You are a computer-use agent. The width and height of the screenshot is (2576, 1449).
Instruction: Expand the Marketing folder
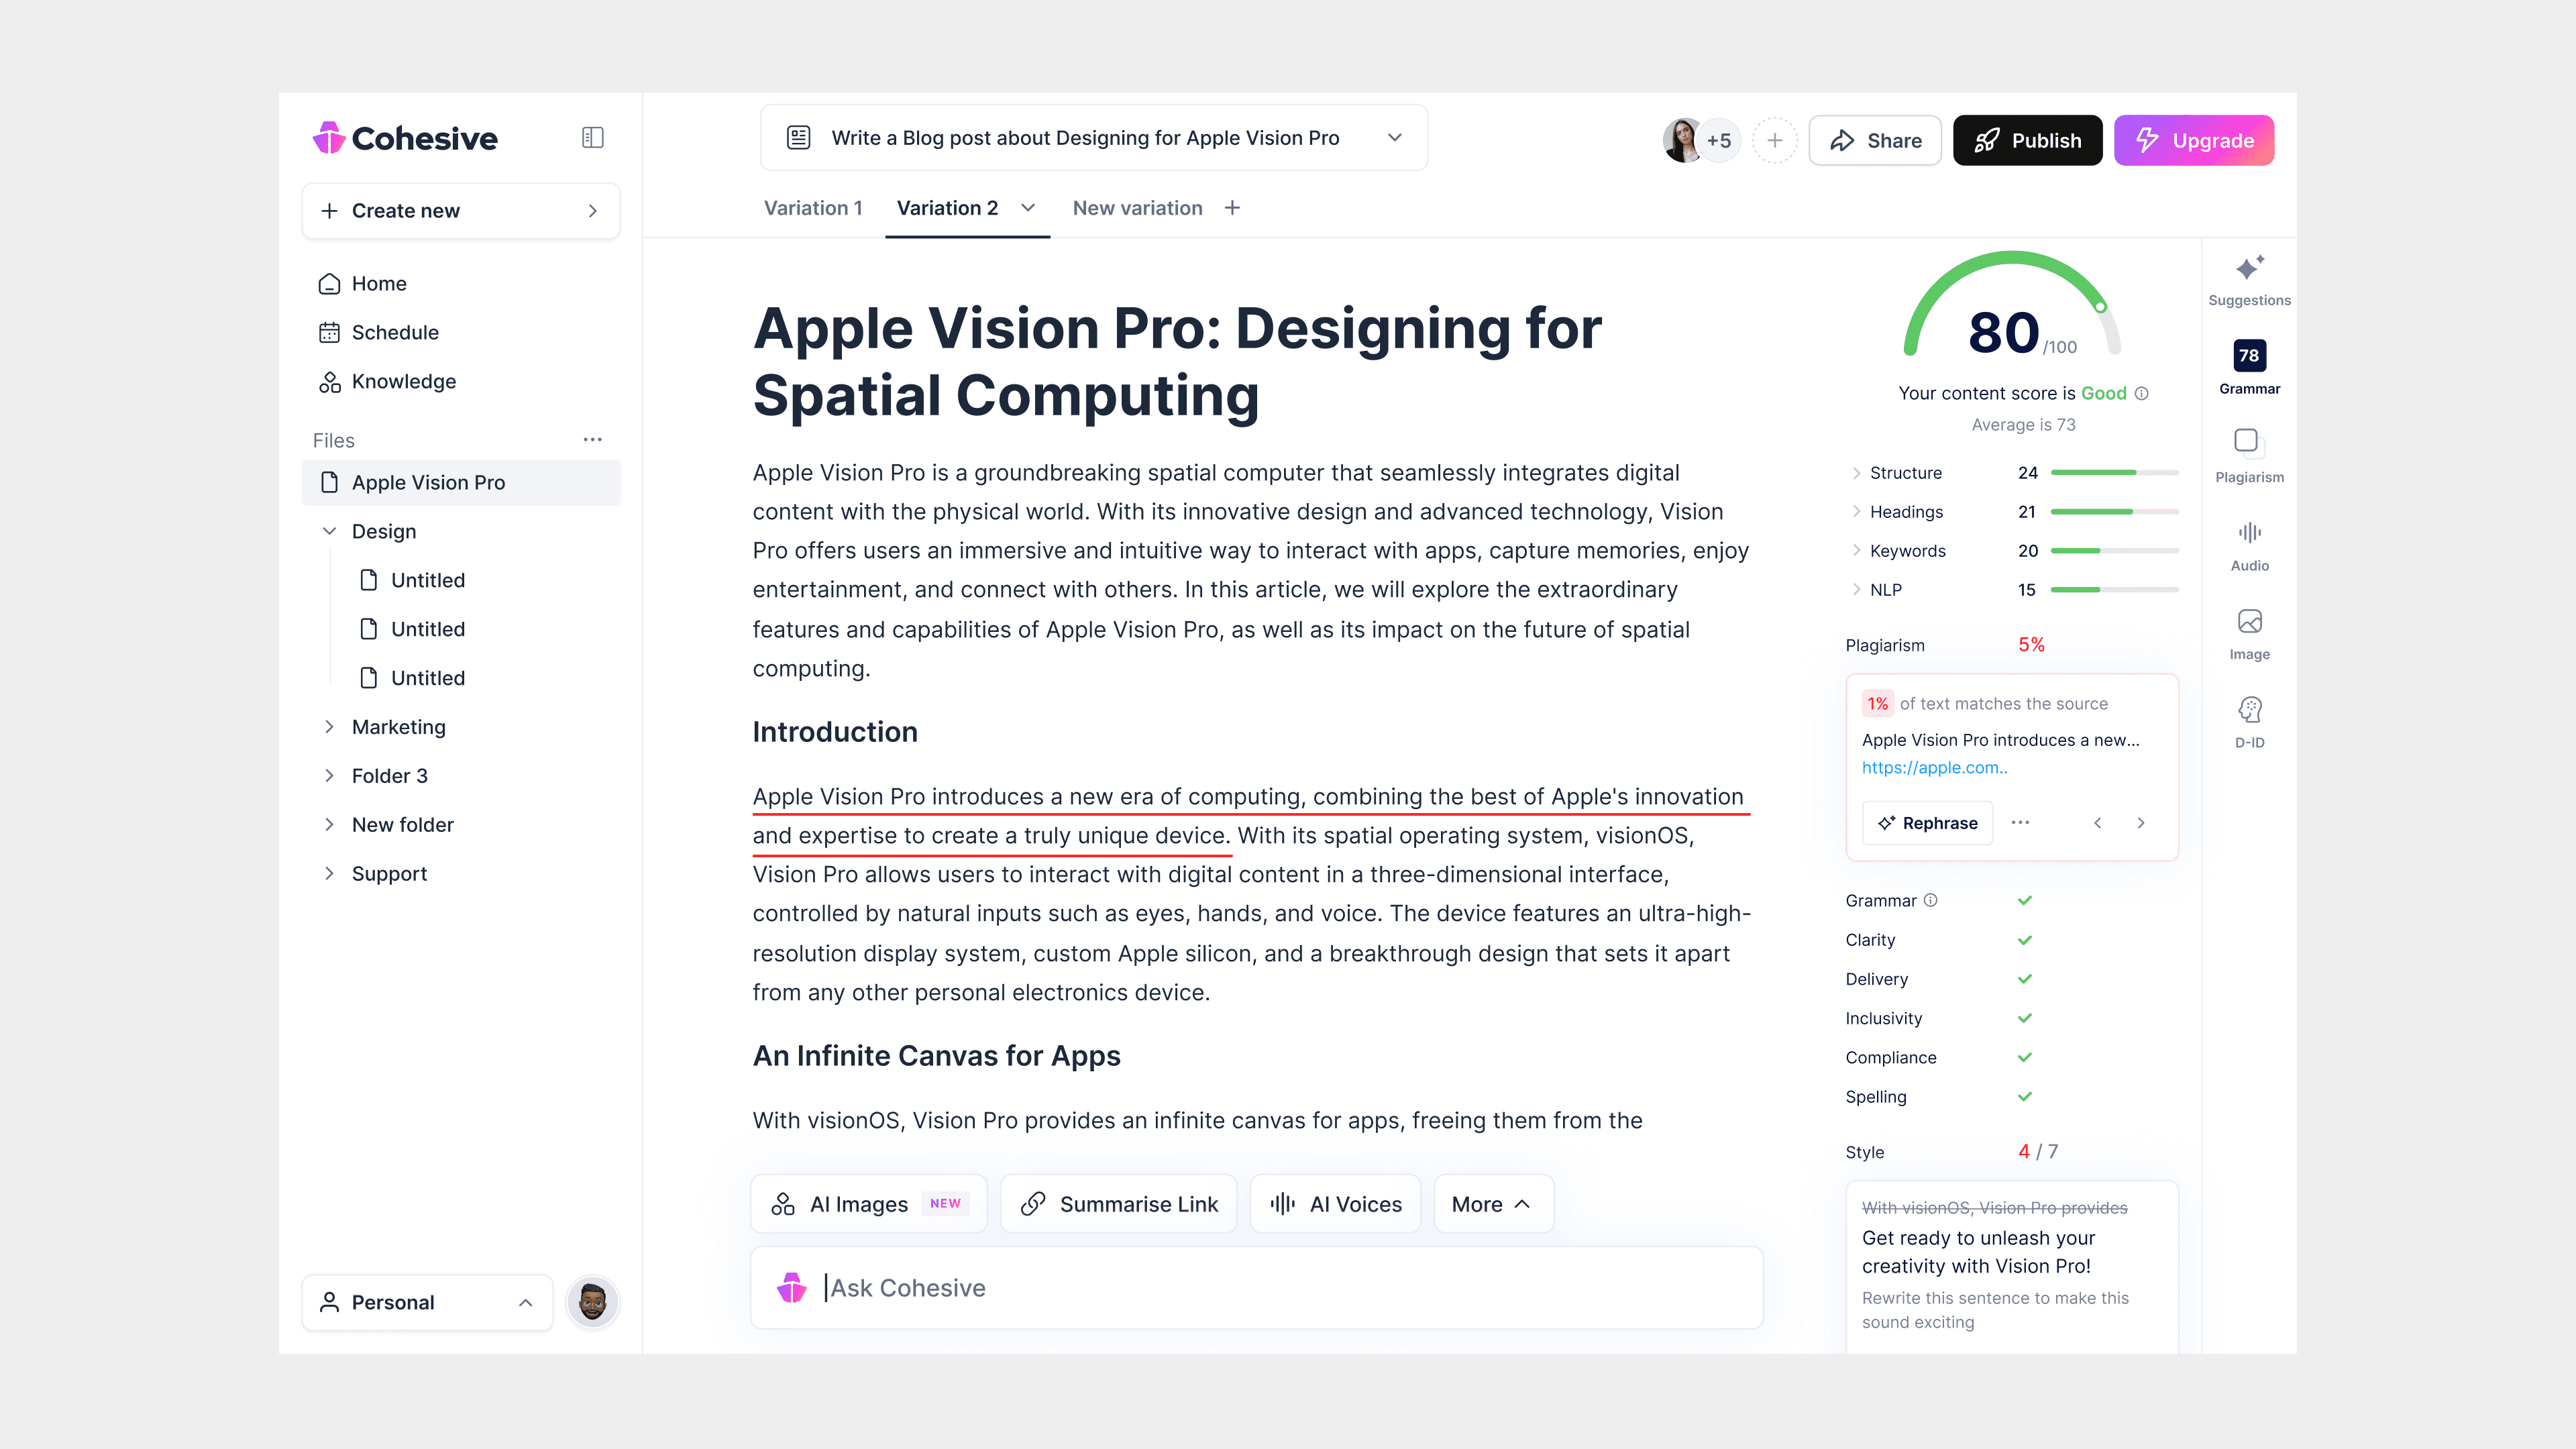pos(329,727)
